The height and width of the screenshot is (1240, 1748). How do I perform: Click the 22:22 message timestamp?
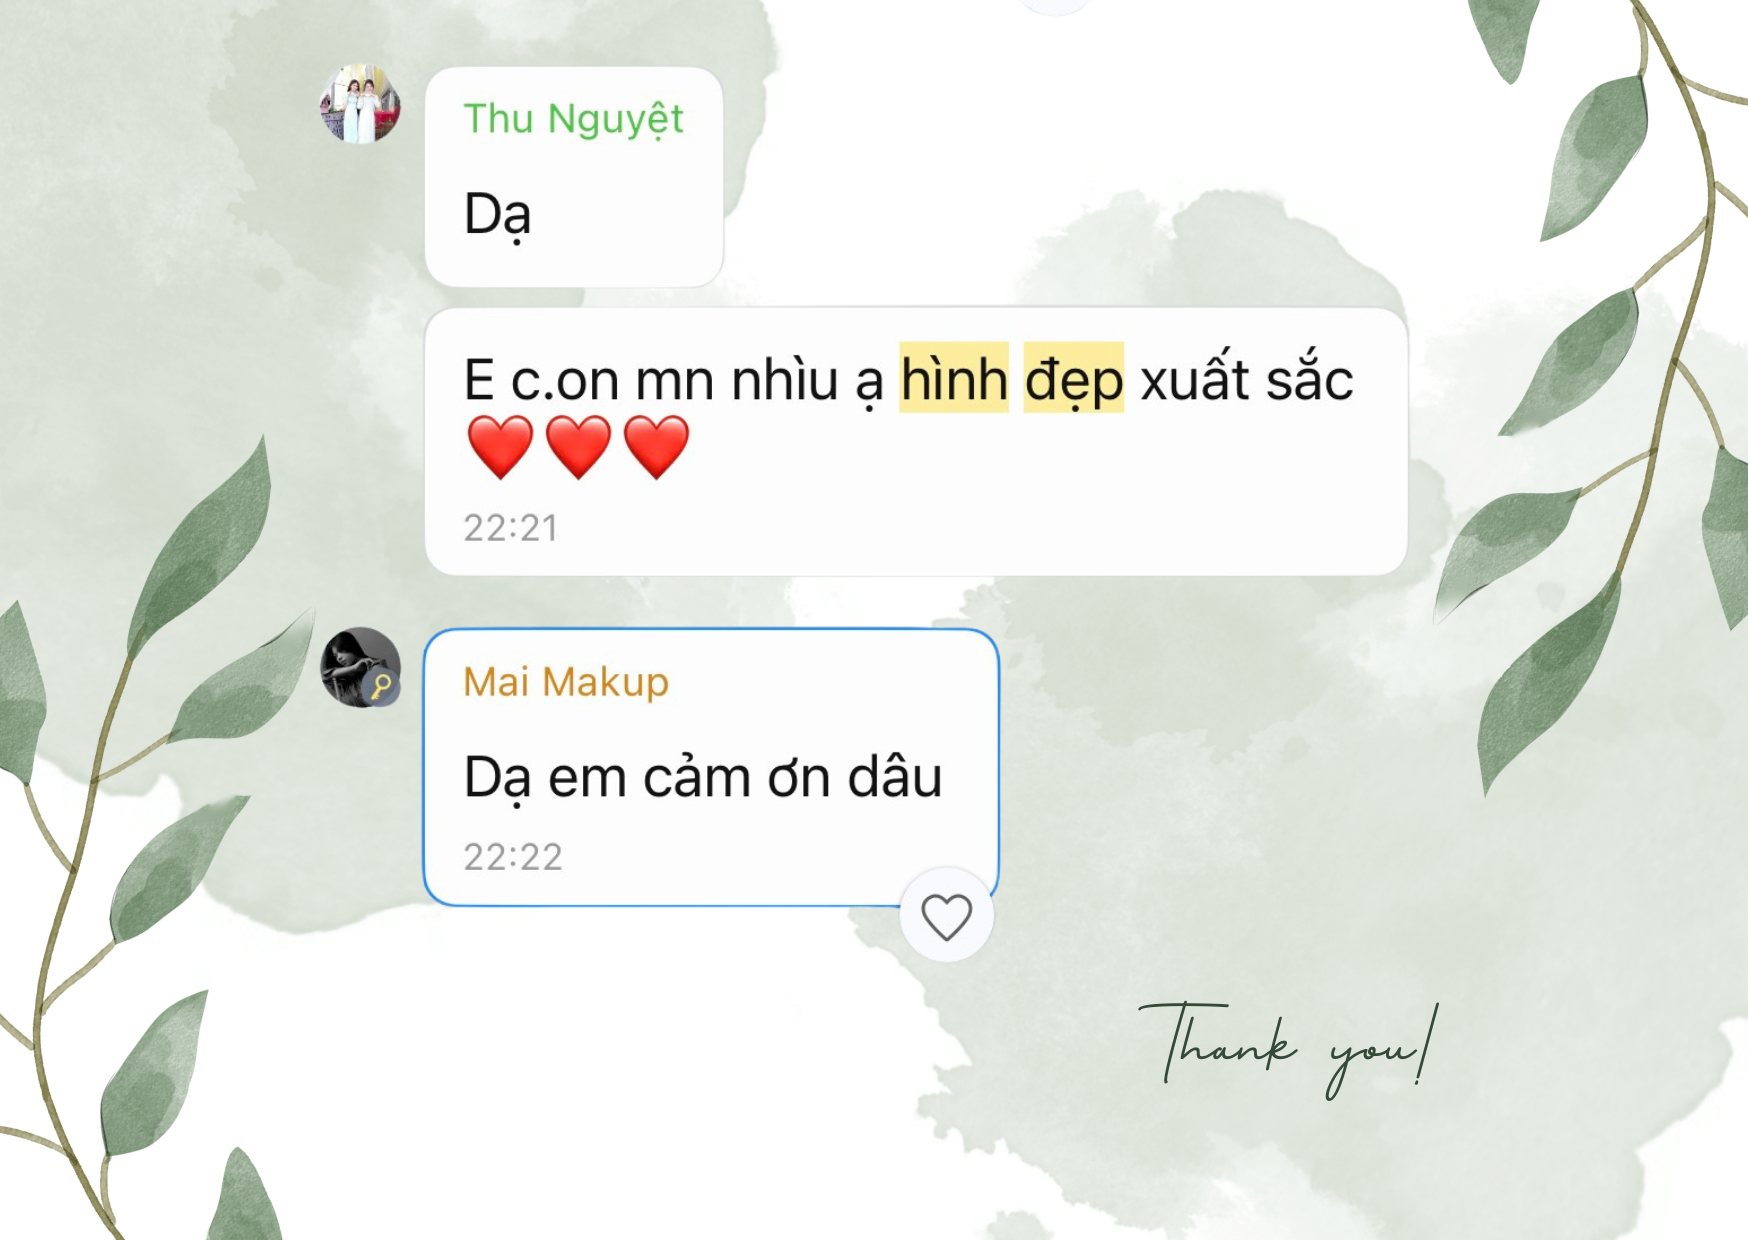click(513, 857)
